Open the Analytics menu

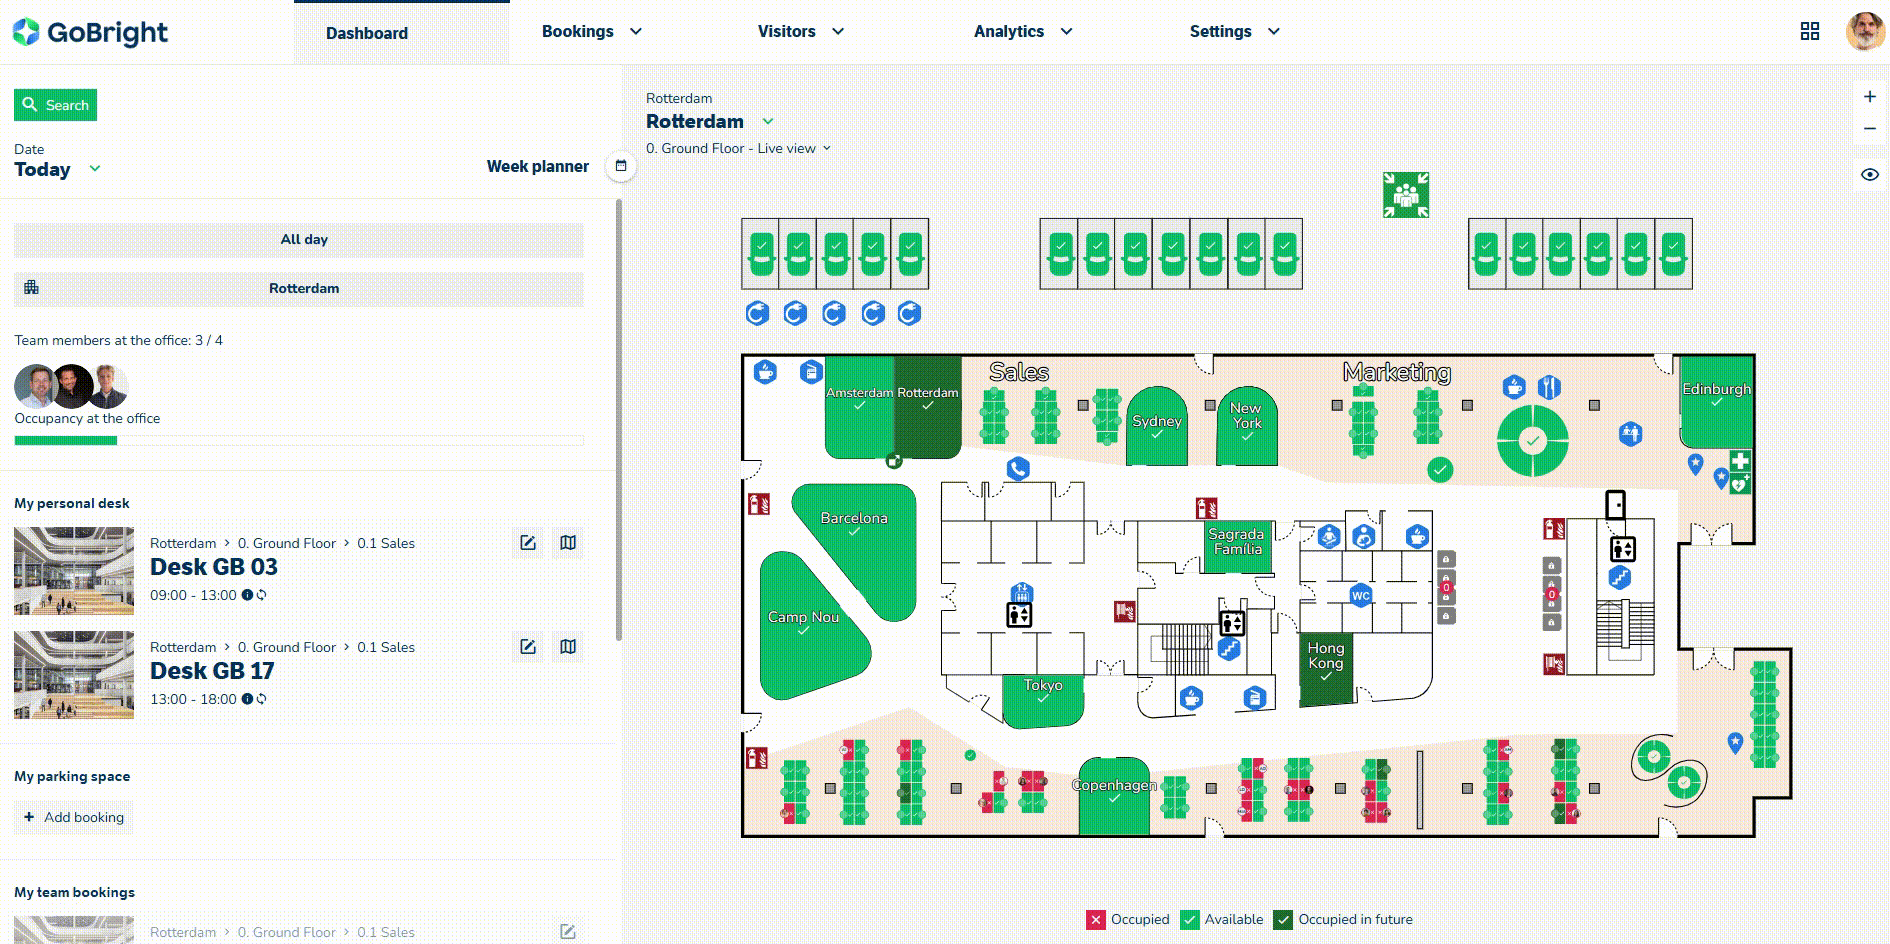pyautogui.click(x=1020, y=31)
